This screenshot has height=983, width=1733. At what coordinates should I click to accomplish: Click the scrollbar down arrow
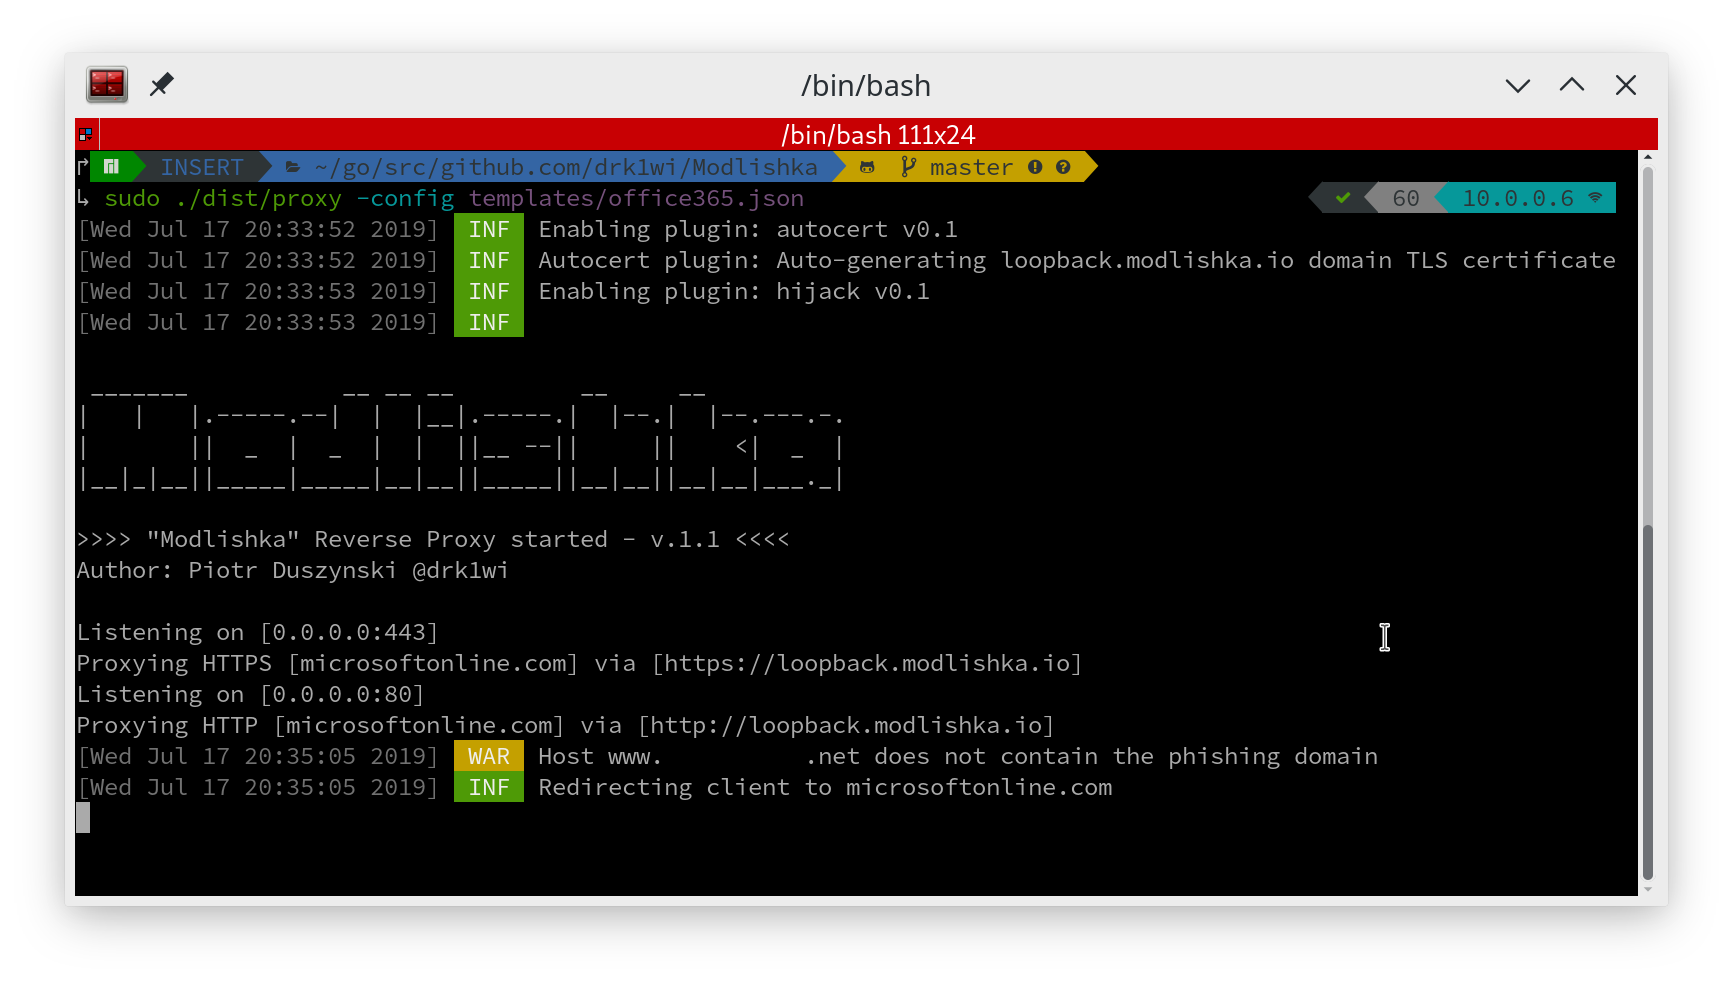(x=1648, y=888)
